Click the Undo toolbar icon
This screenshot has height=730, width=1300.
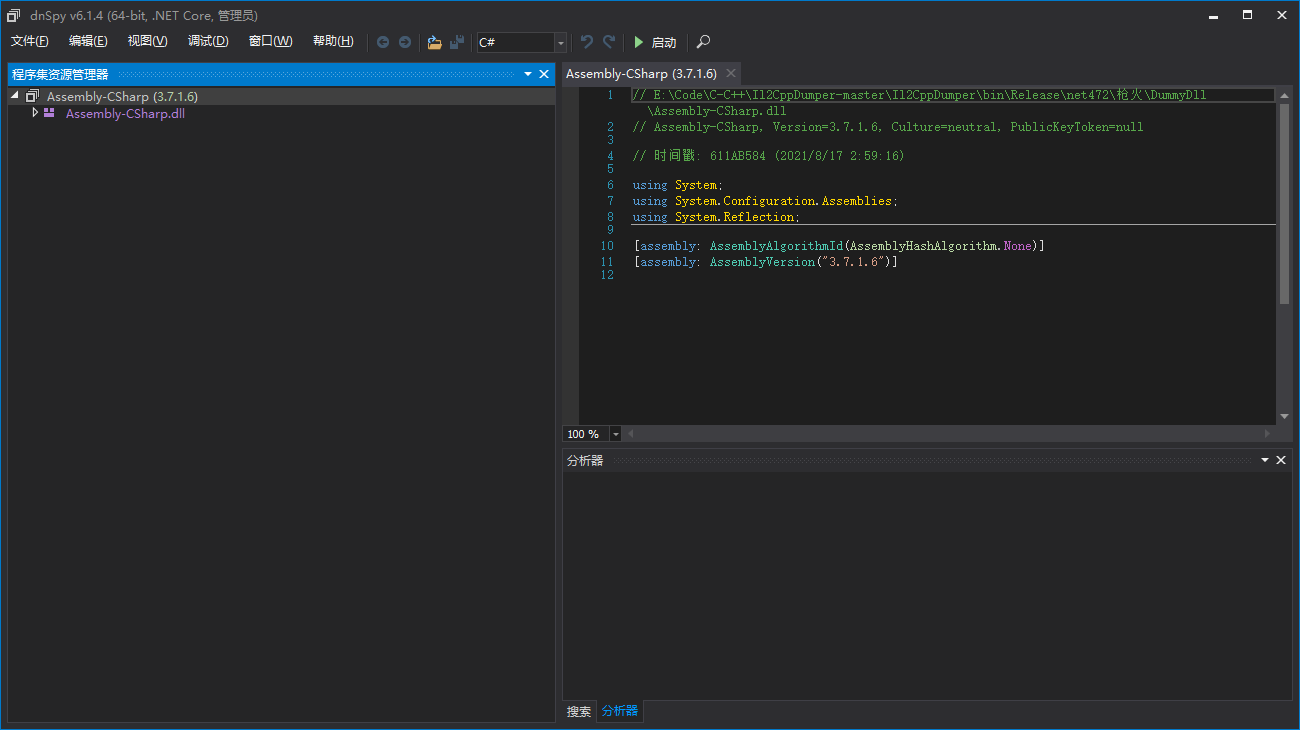pyautogui.click(x=587, y=42)
